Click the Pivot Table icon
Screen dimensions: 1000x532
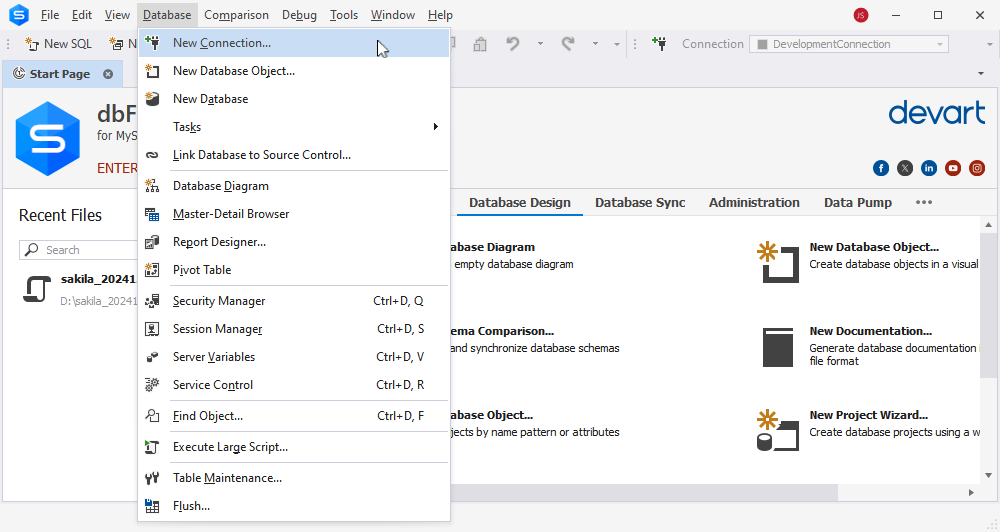152,270
